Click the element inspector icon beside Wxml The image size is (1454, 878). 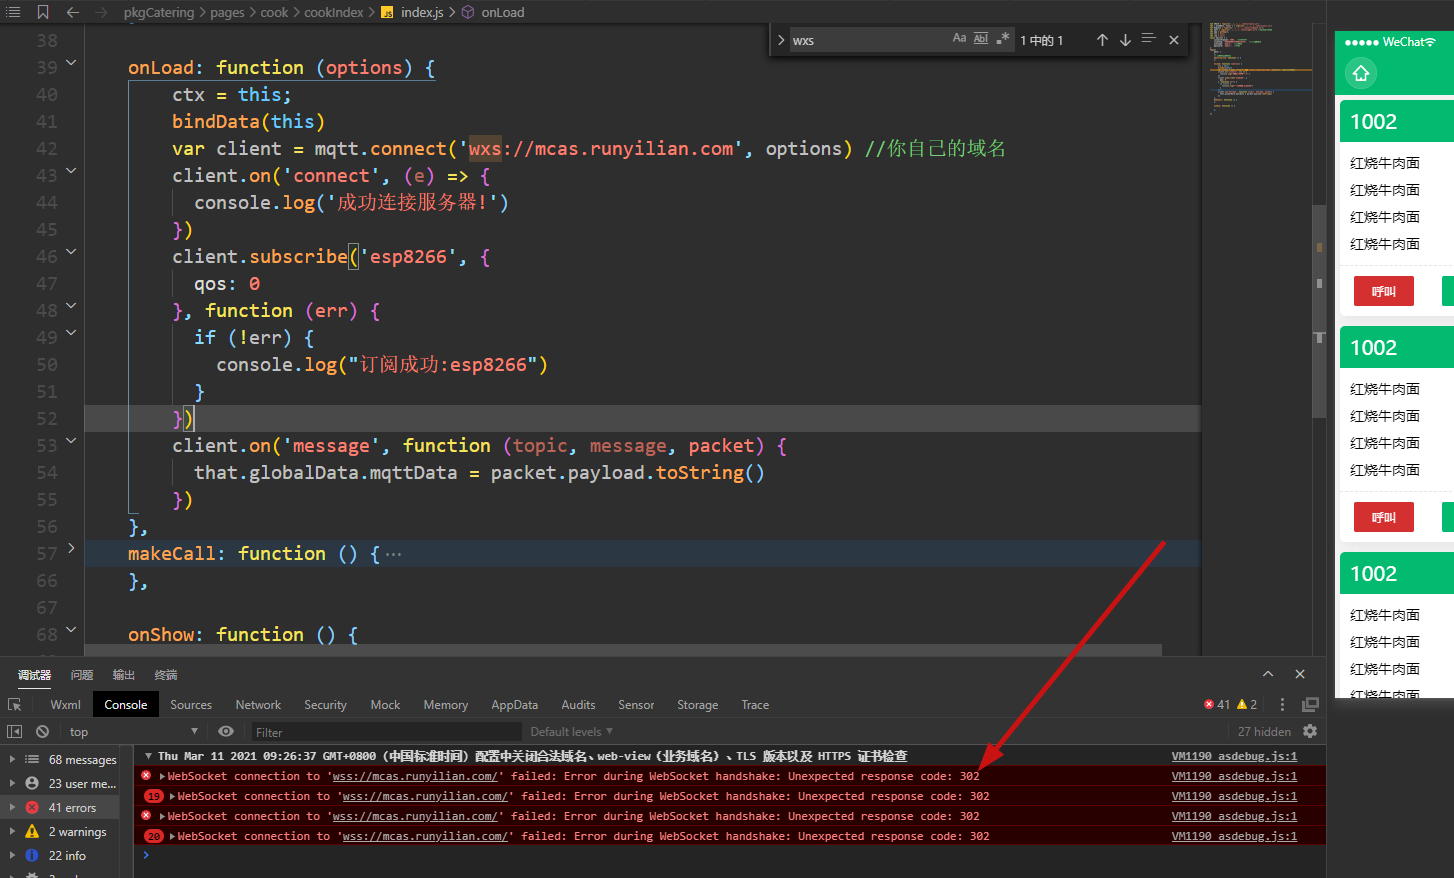[15, 705]
